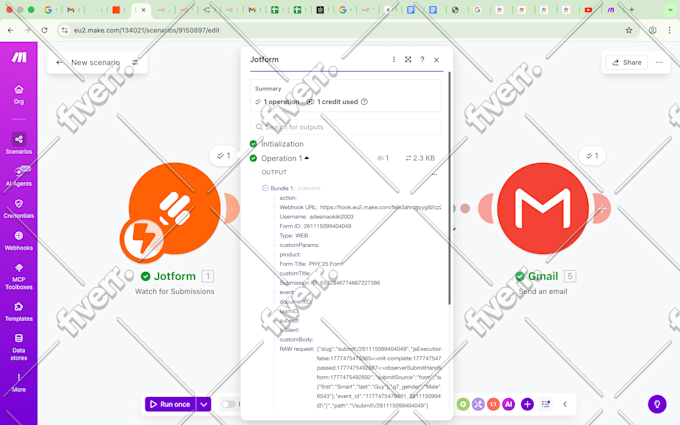The height and width of the screenshot is (425, 680).
Task: Click the Submission ID row
Action: (x=330, y=283)
